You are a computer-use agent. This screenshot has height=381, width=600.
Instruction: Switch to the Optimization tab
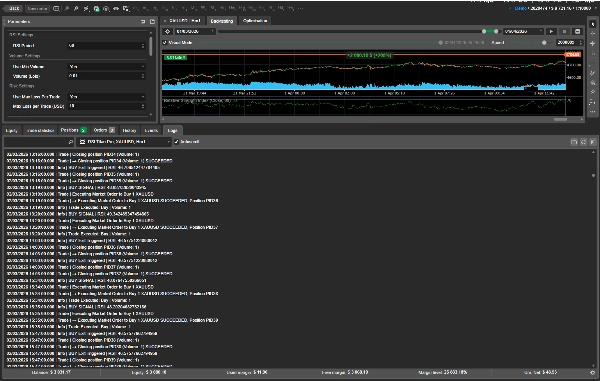(255, 21)
